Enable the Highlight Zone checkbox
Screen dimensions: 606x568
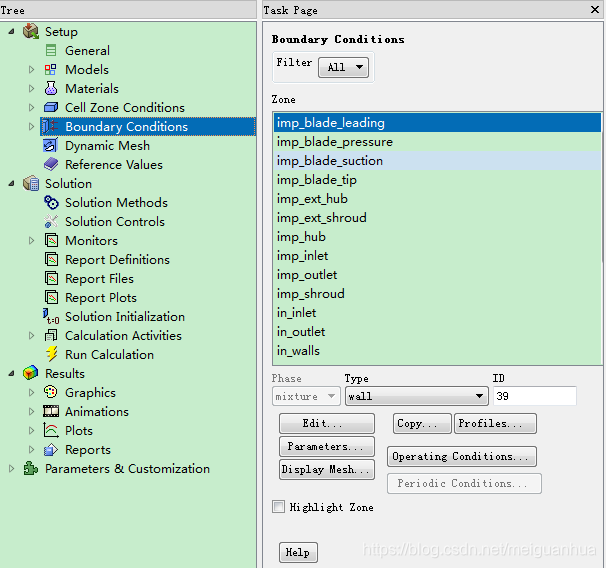(x=279, y=507)
